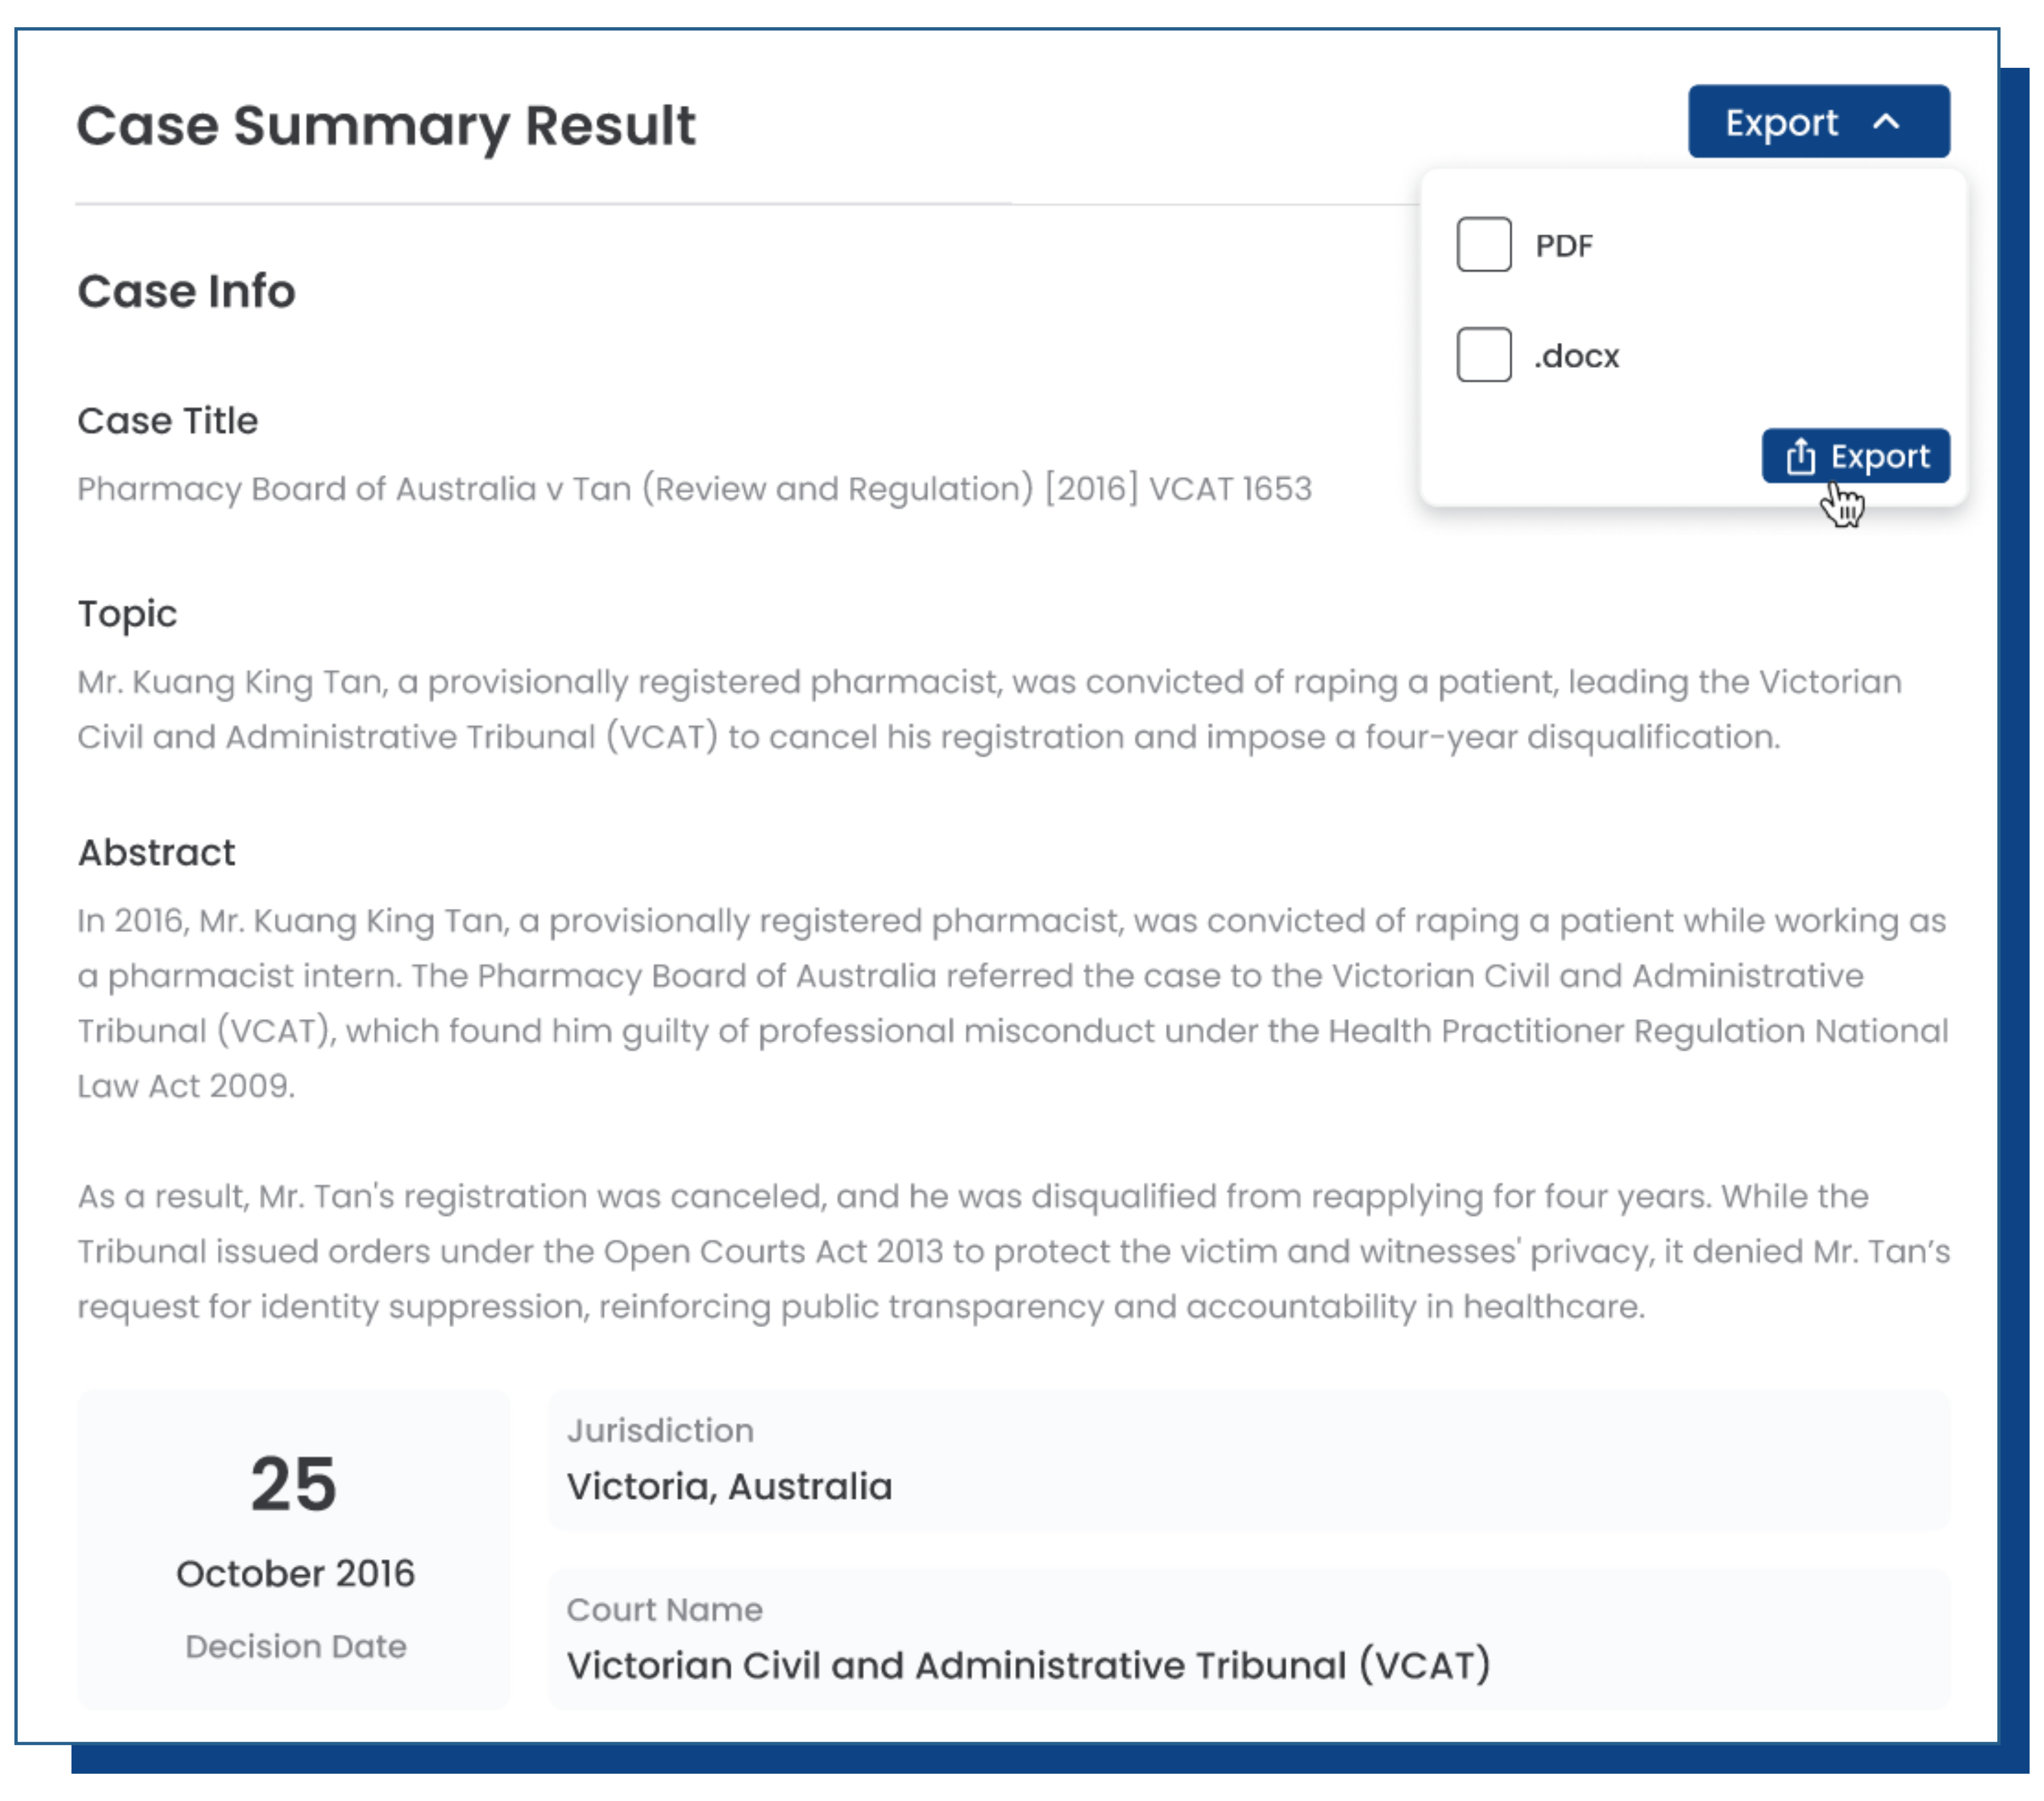Click the 'Case Summary Result' heading
Image resolution: width=2044 pixels, height=1801 pixels.
tap(386, 127)
